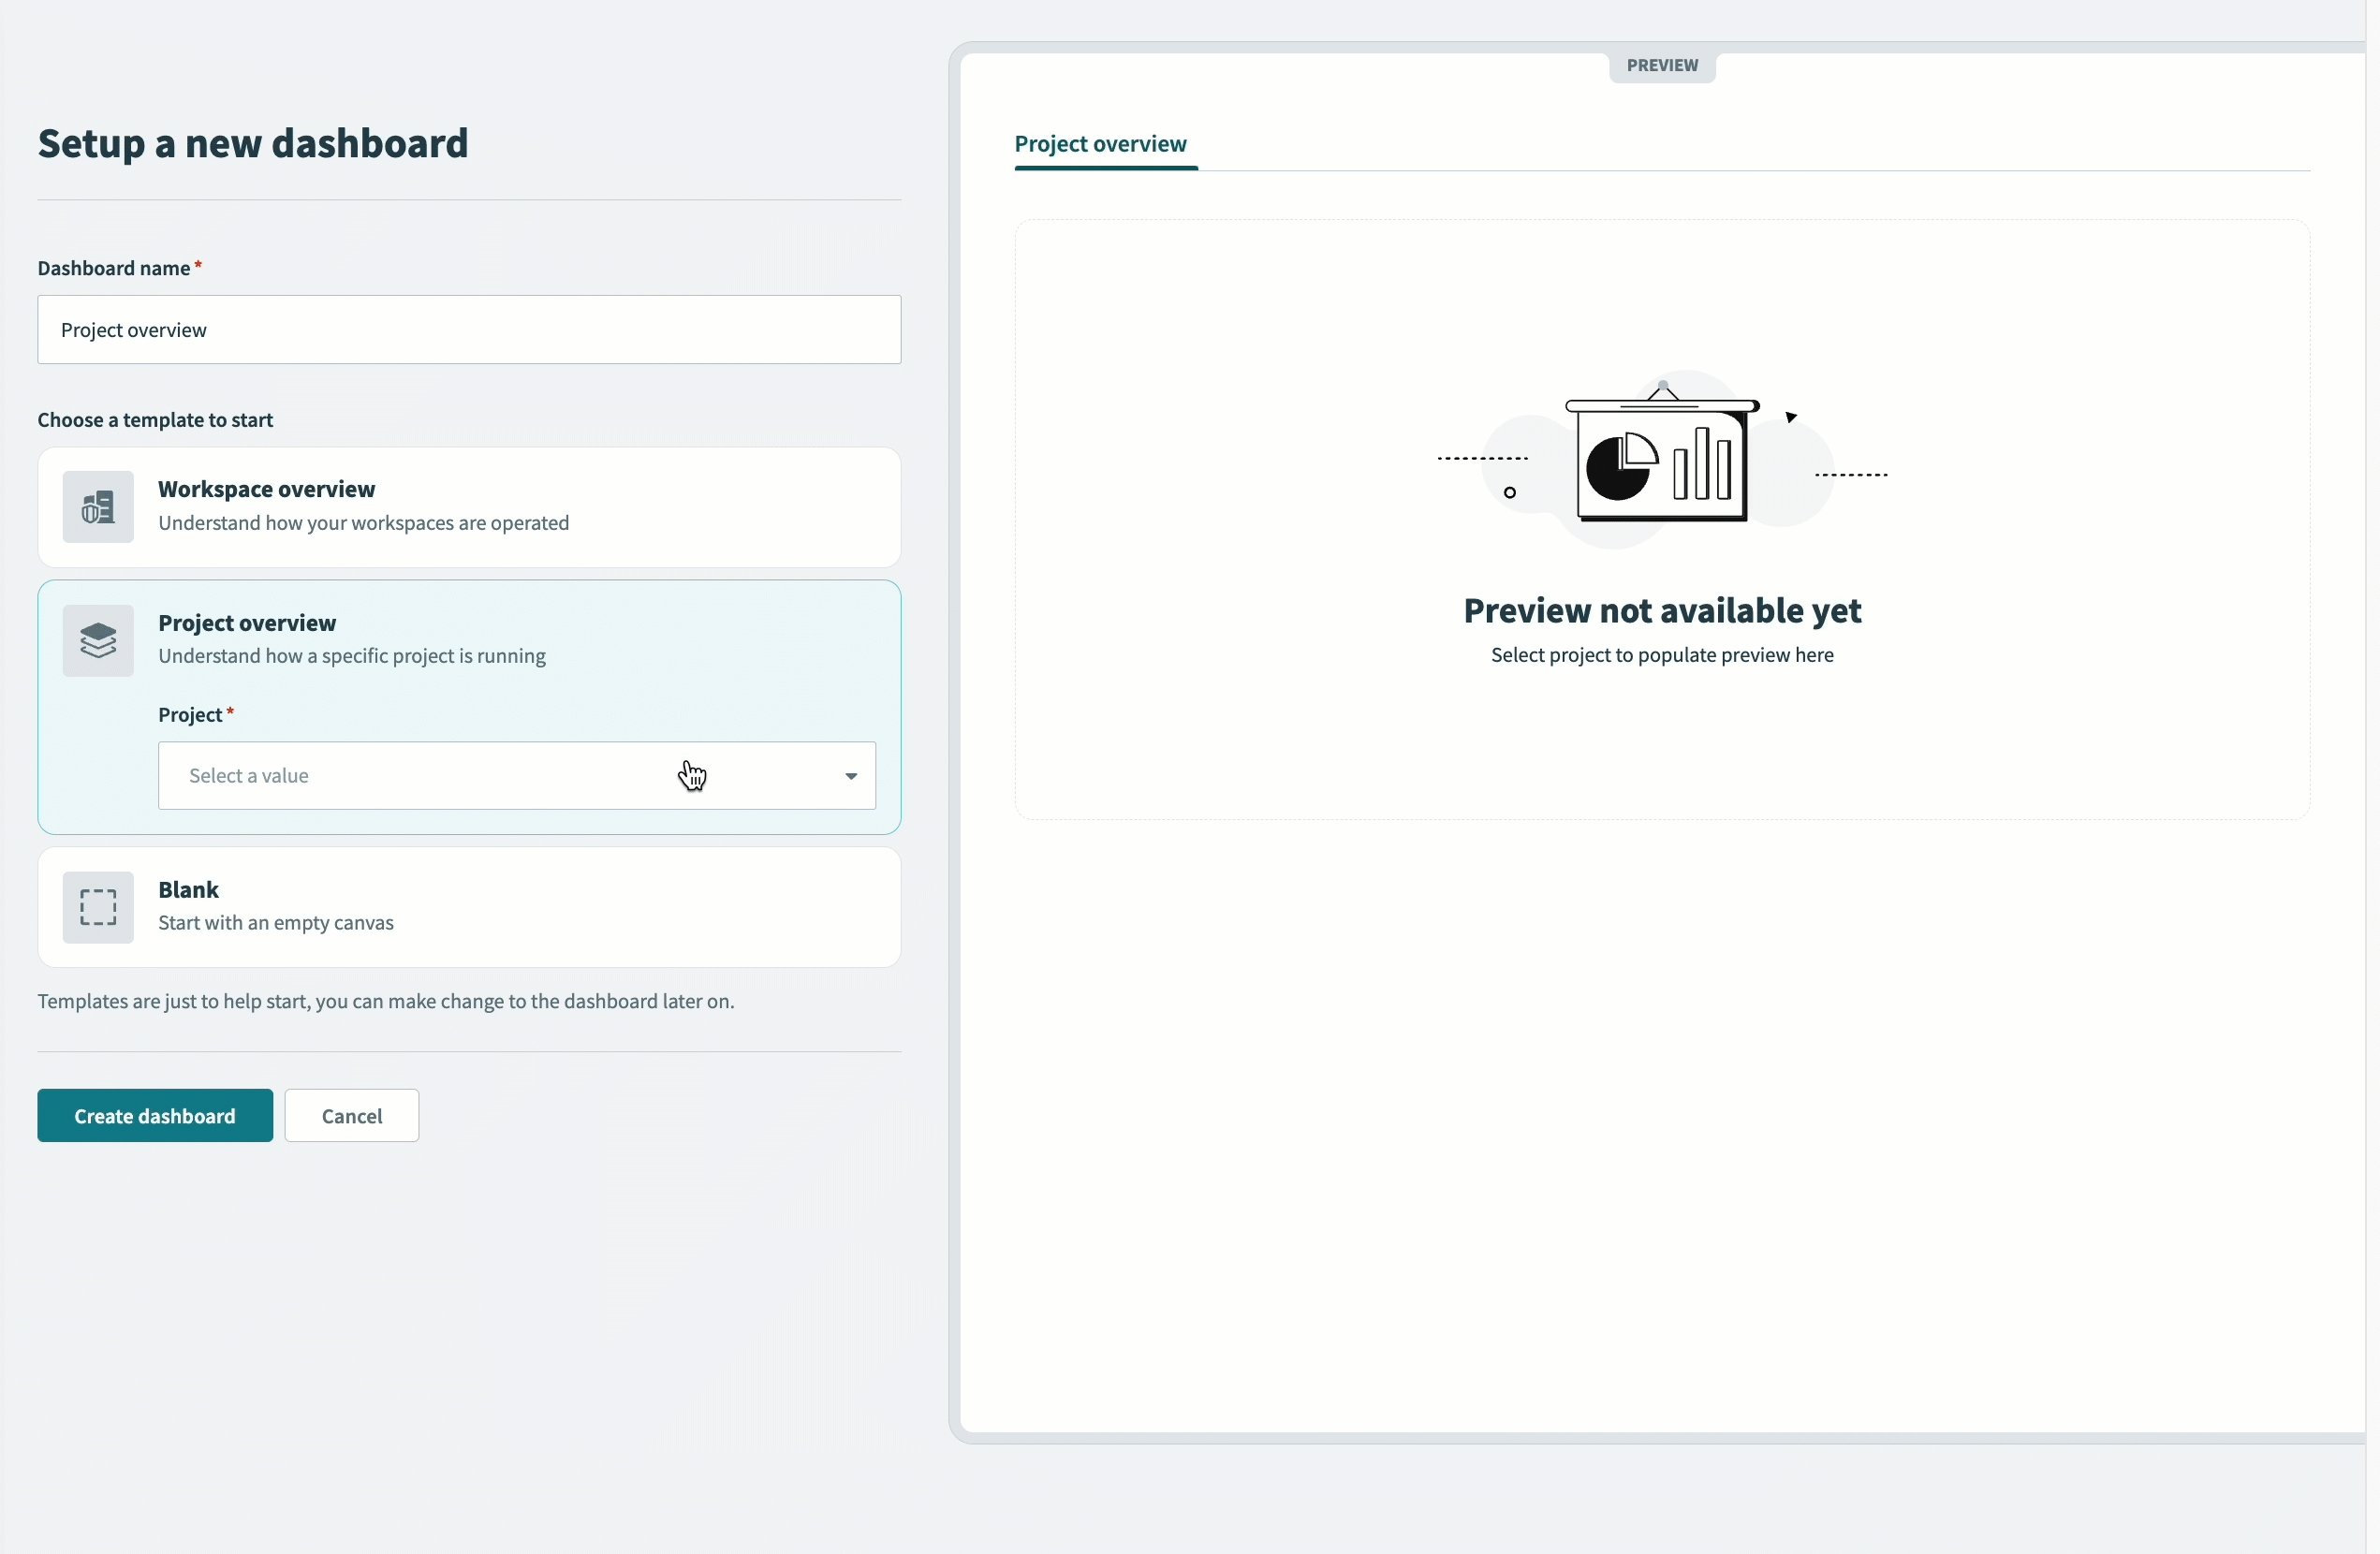This screenshot has width=2380, height=1554.
Task: Click the layers icon on Project overview template
Action: (97, 639)
